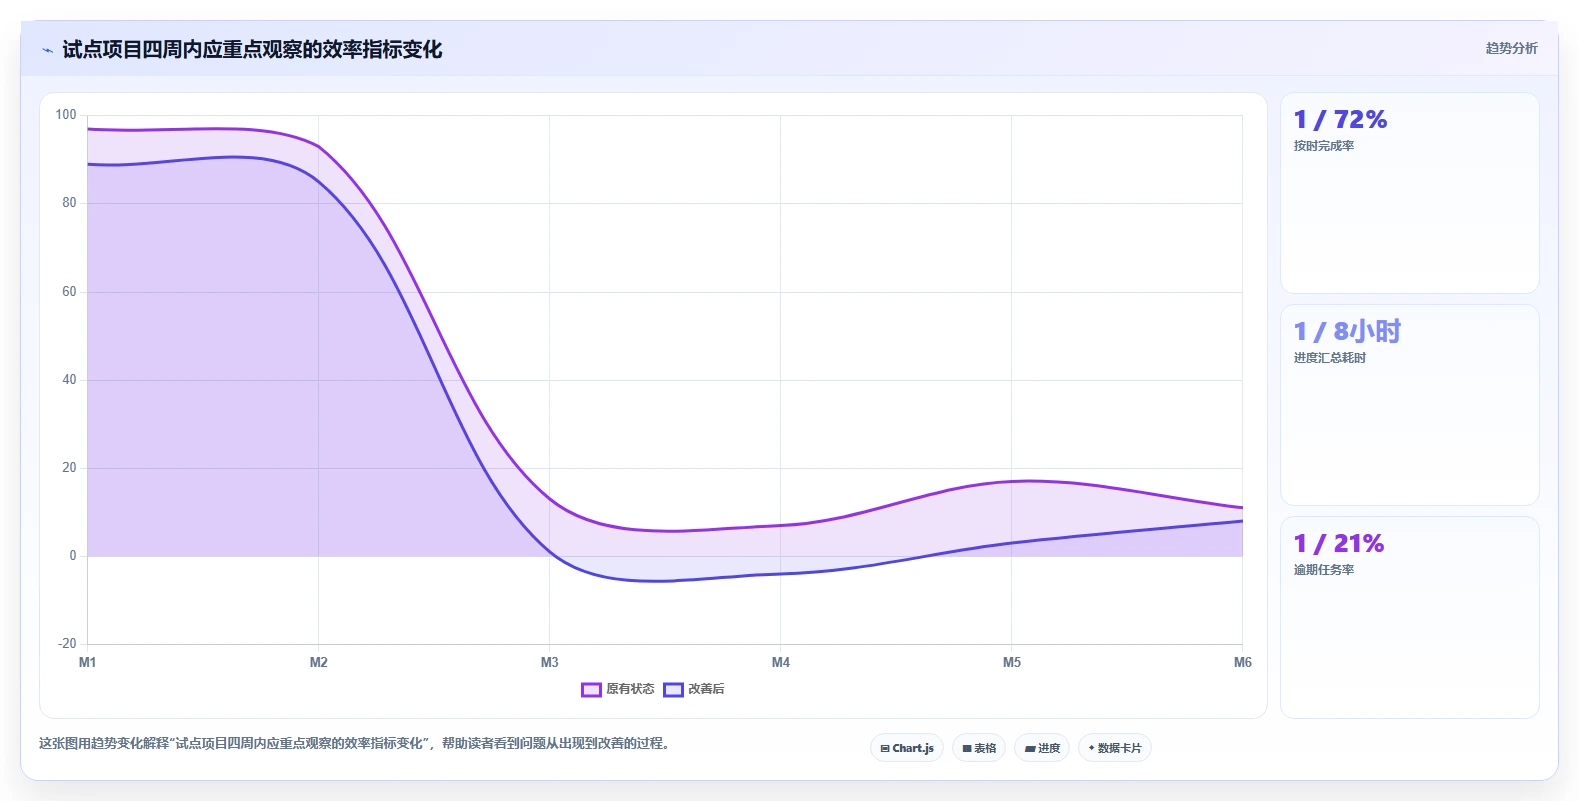Click the 原有状态 legend label
This screenshot has width=1579, height=801.
pyautogui.click(x=630, y=689)
